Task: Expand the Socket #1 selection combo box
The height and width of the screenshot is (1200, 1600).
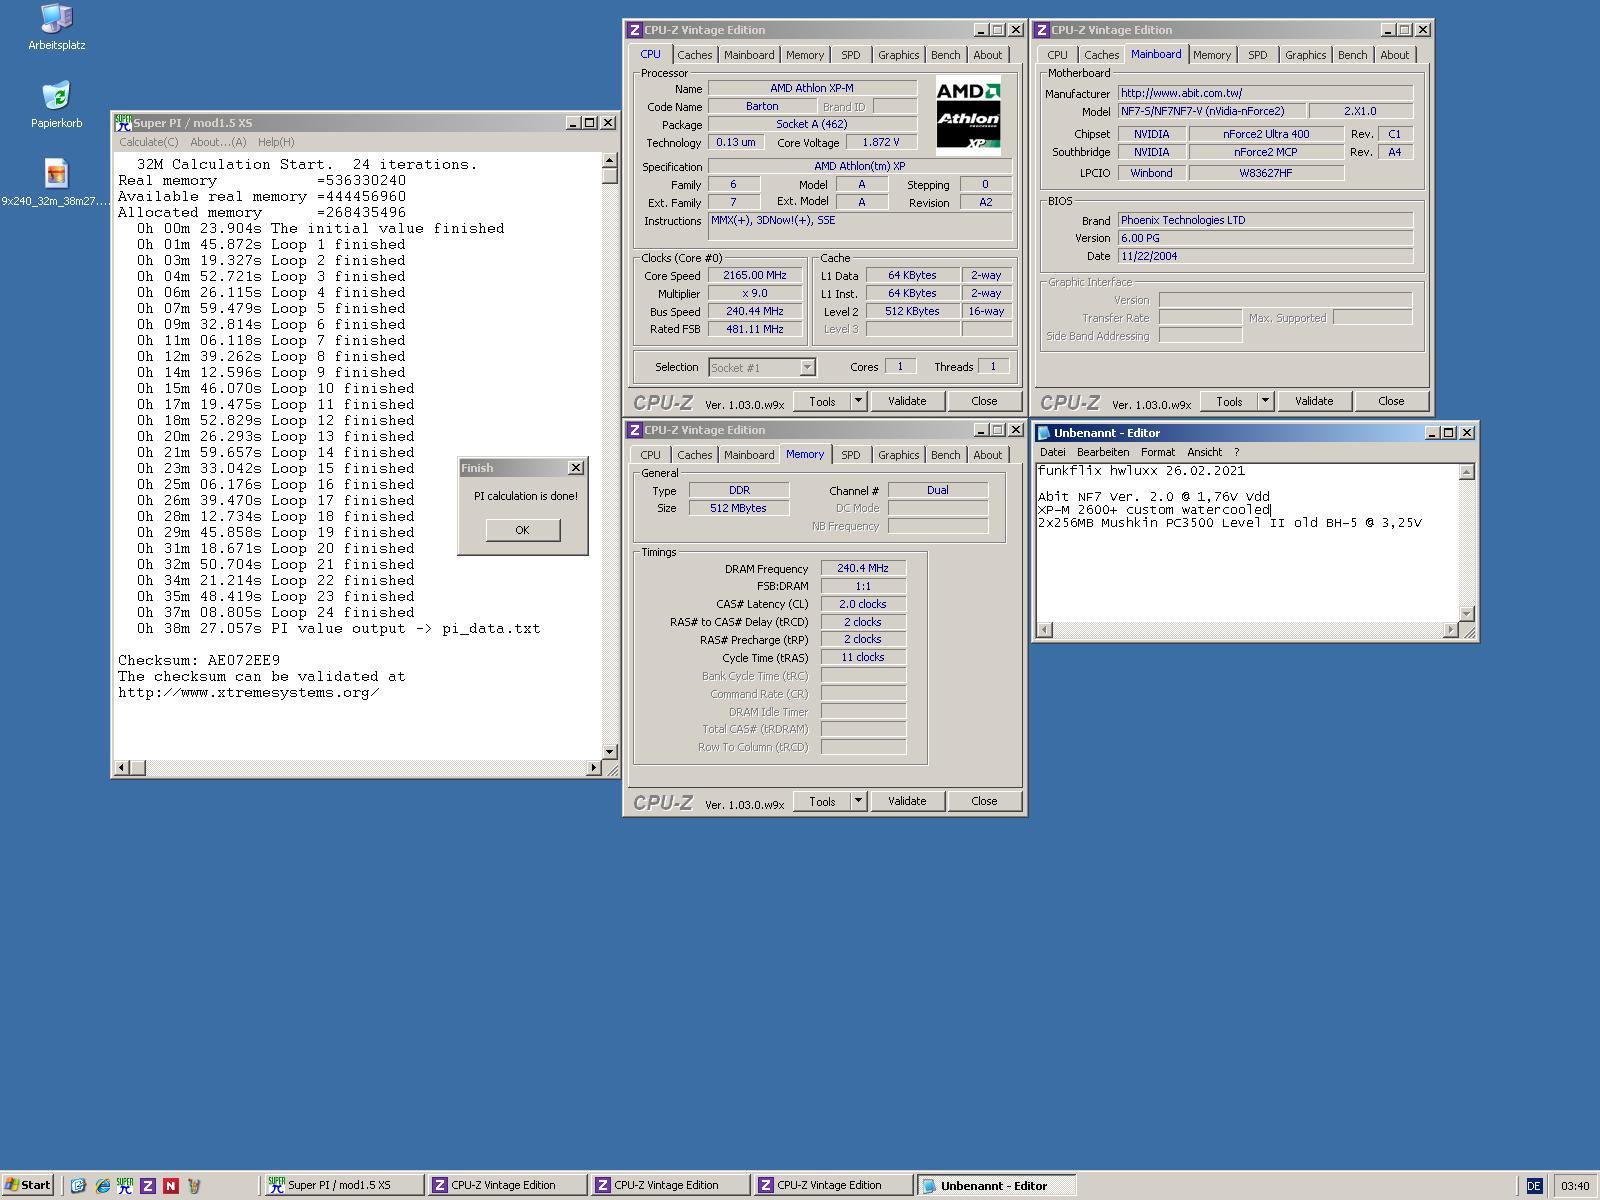Action: tap(807, 367)
